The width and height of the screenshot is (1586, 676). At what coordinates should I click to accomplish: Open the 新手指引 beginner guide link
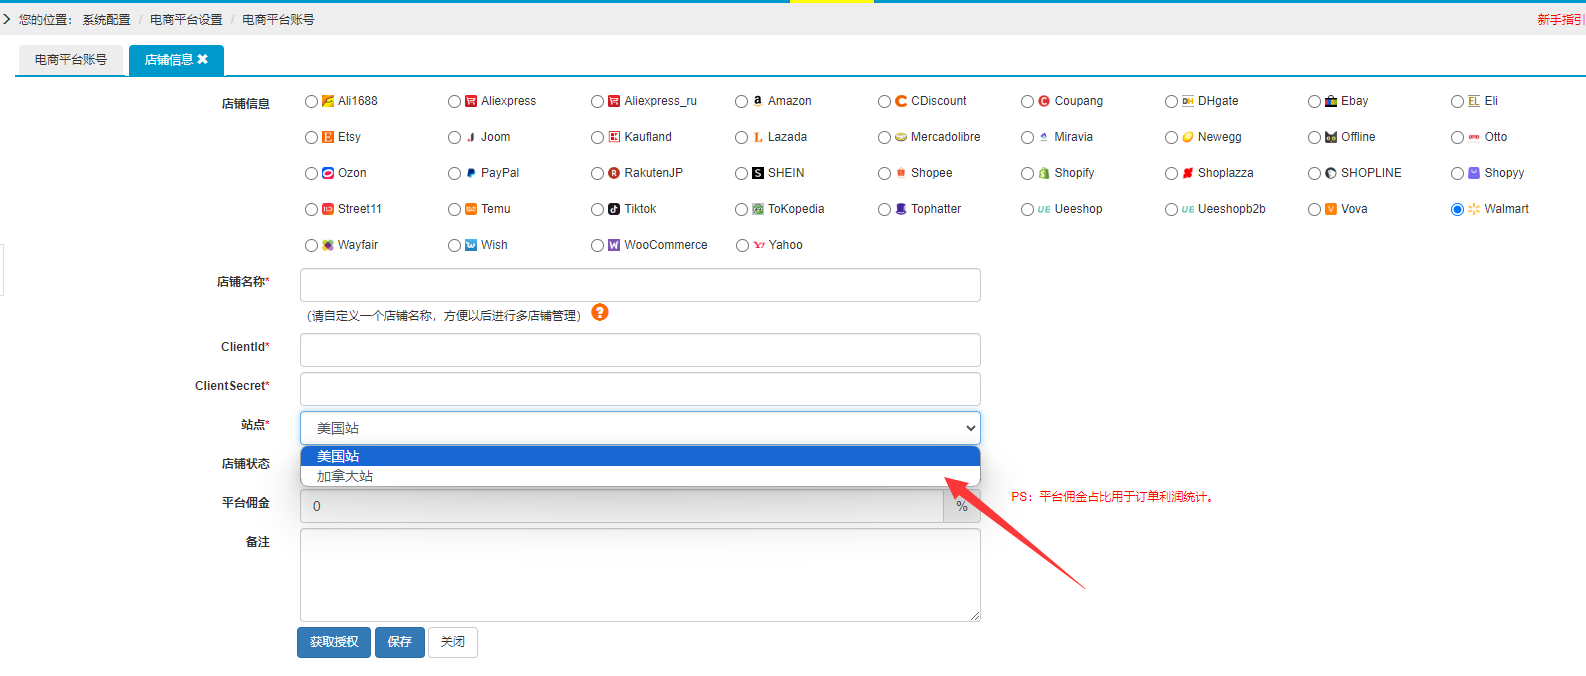1561,19
